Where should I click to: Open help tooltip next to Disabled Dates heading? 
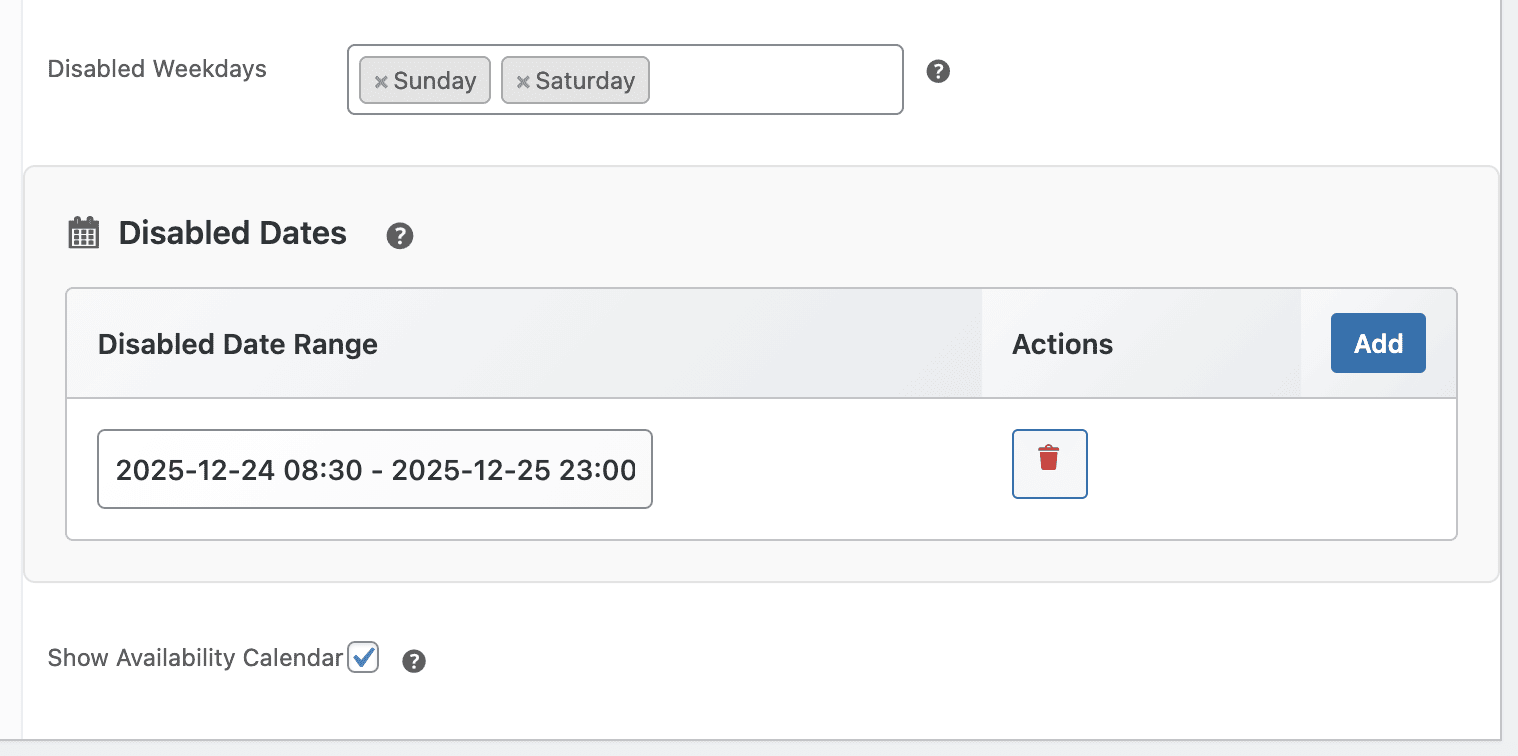point(400,236)
